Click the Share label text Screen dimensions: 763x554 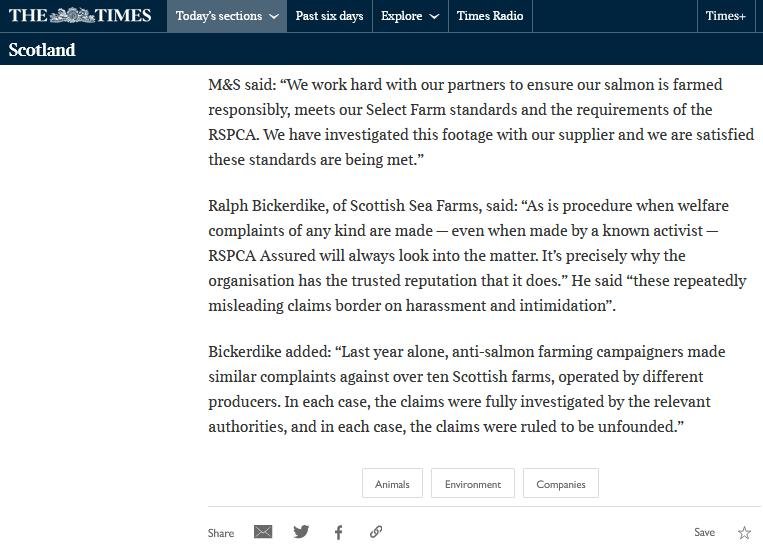[x=221, y=533]
